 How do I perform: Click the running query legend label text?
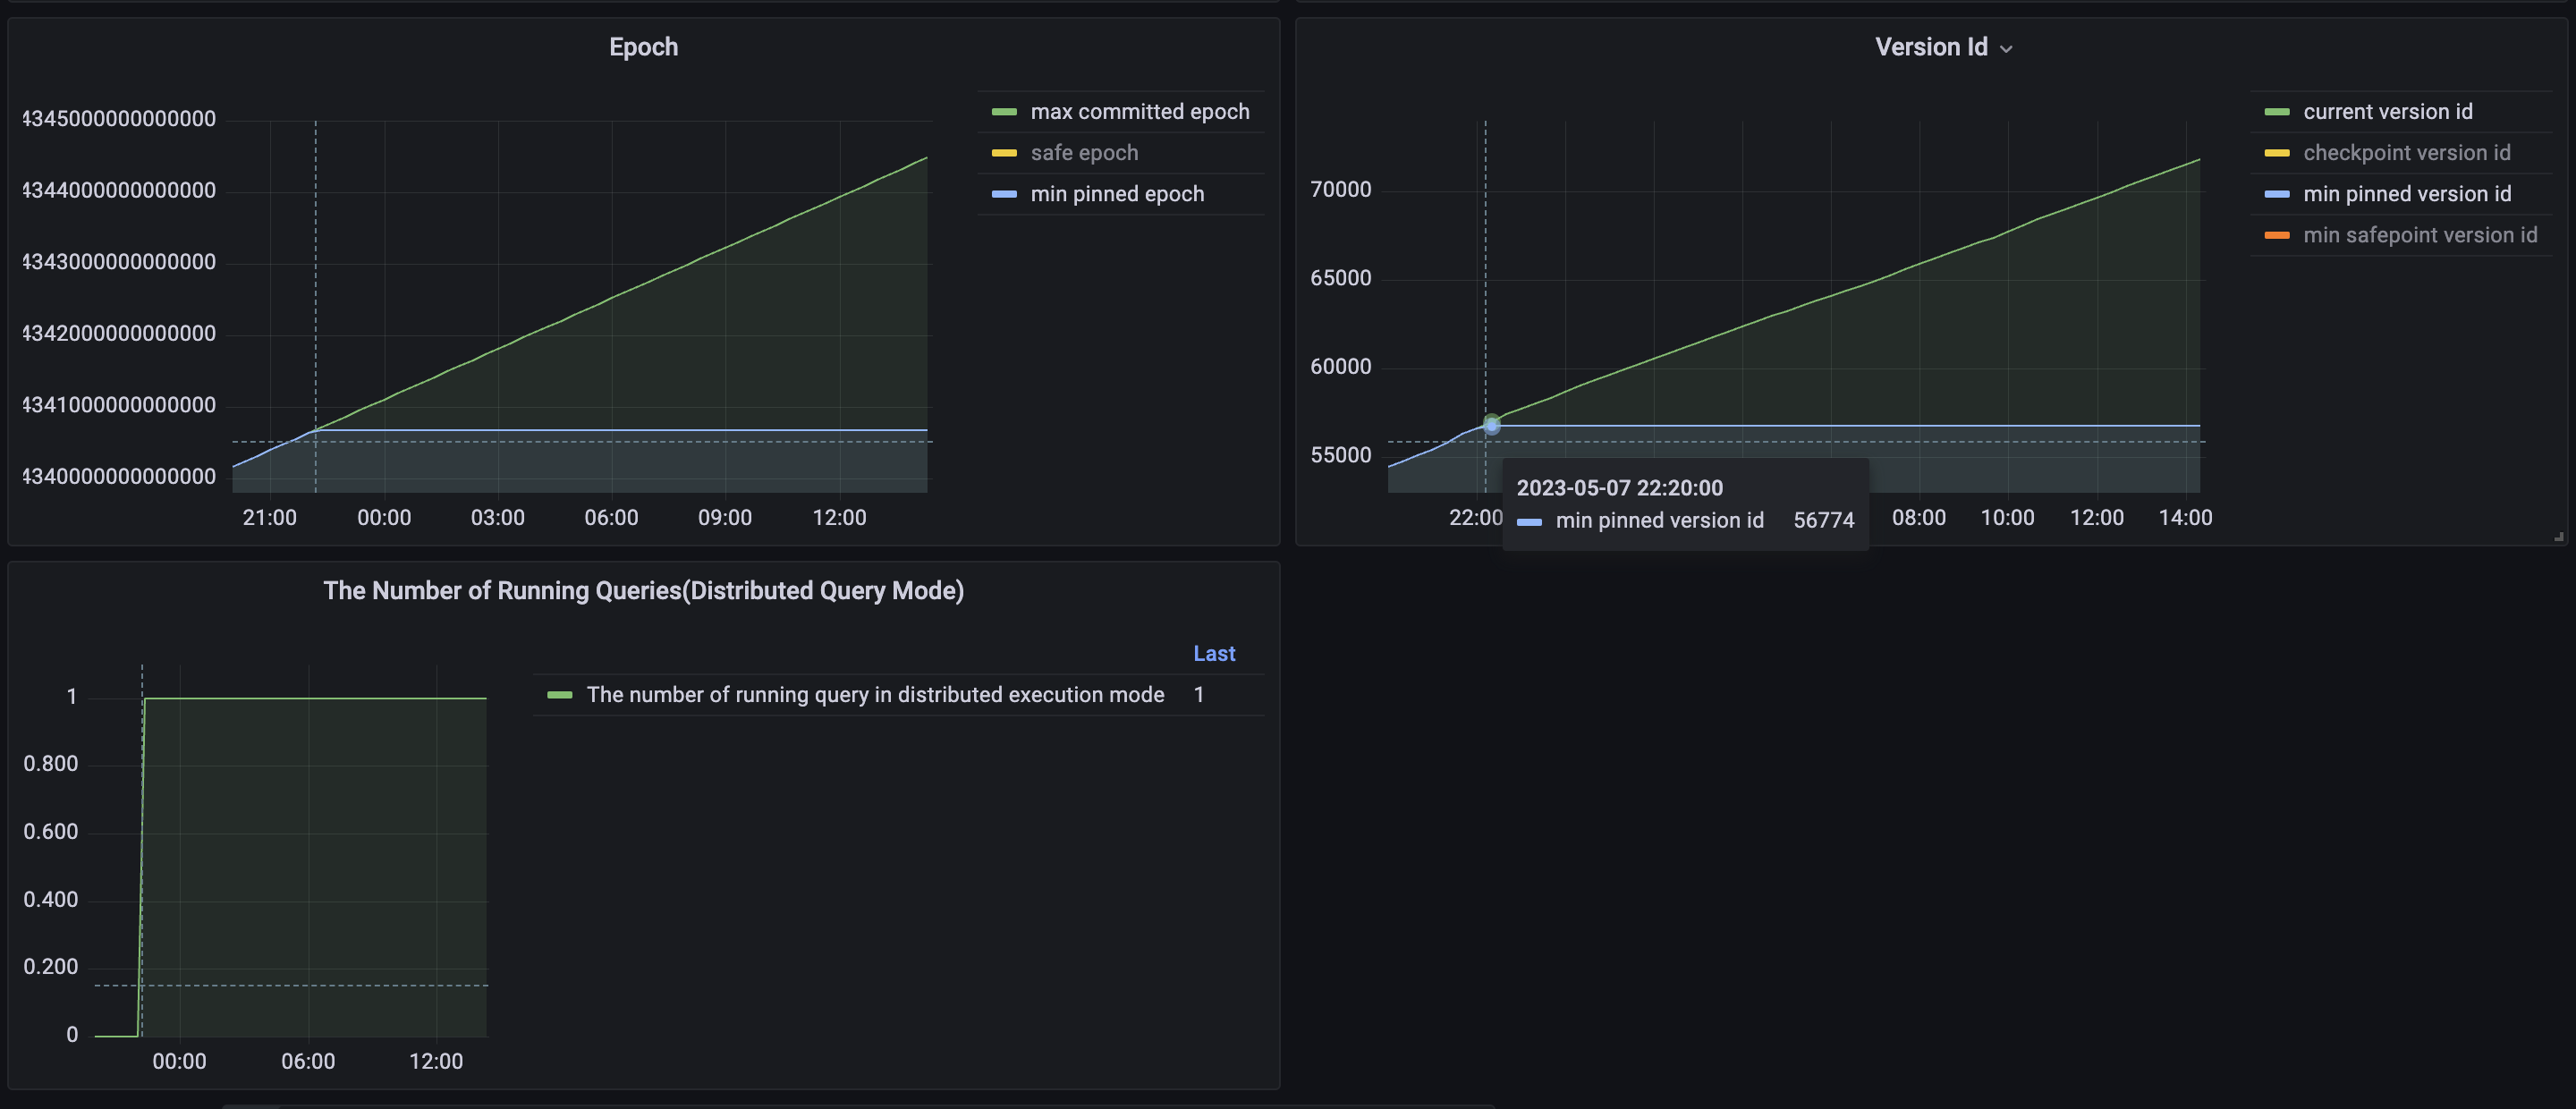pos(875,694)
